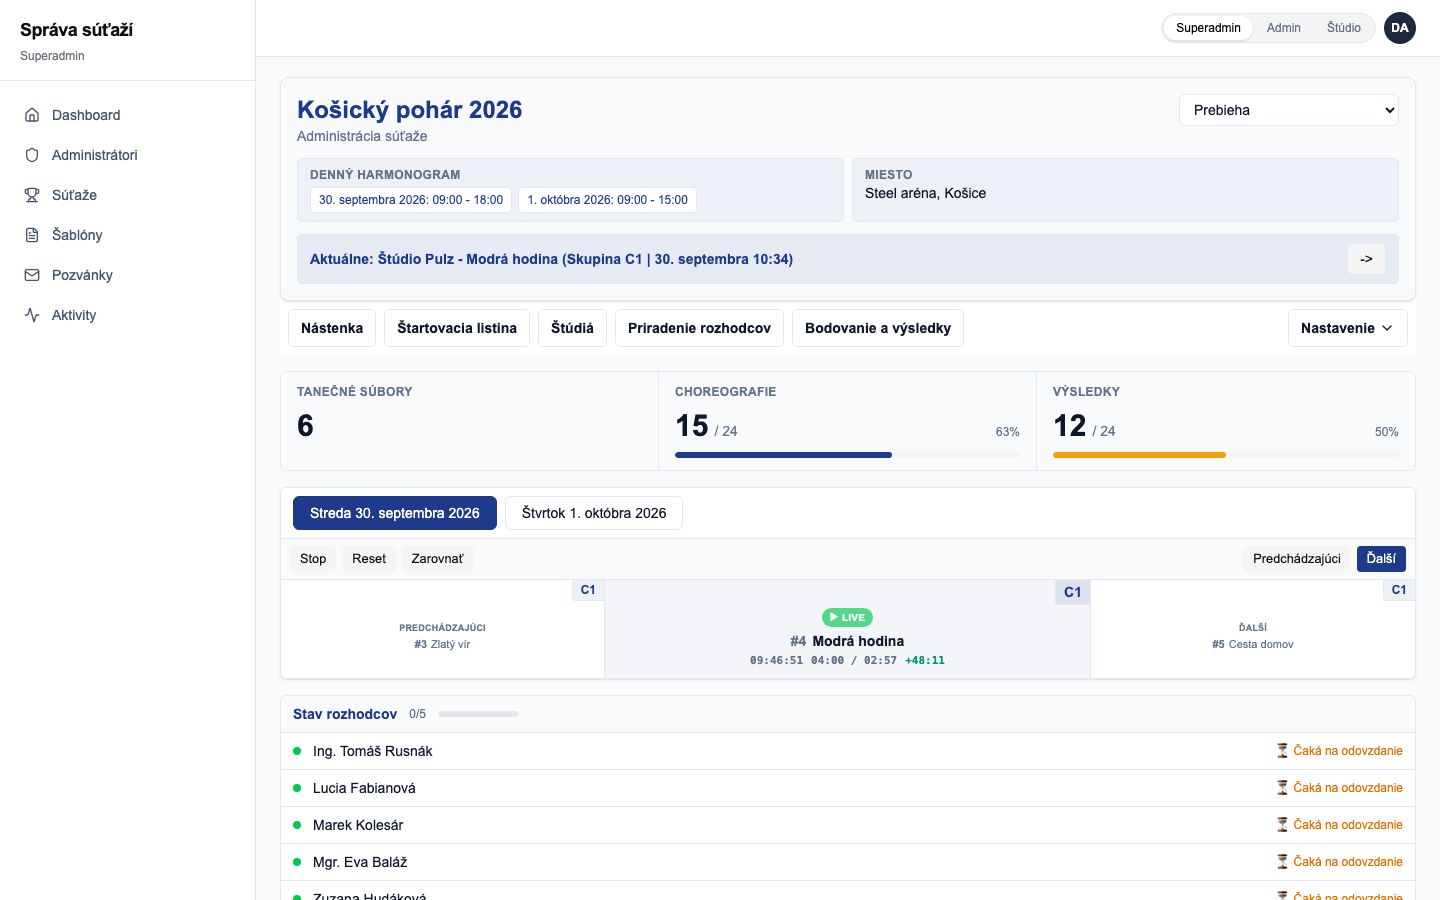Screen dimensions: 1440x900
Task: Open the Bodovanie a výsledky tab
Action: click(878, 328)
